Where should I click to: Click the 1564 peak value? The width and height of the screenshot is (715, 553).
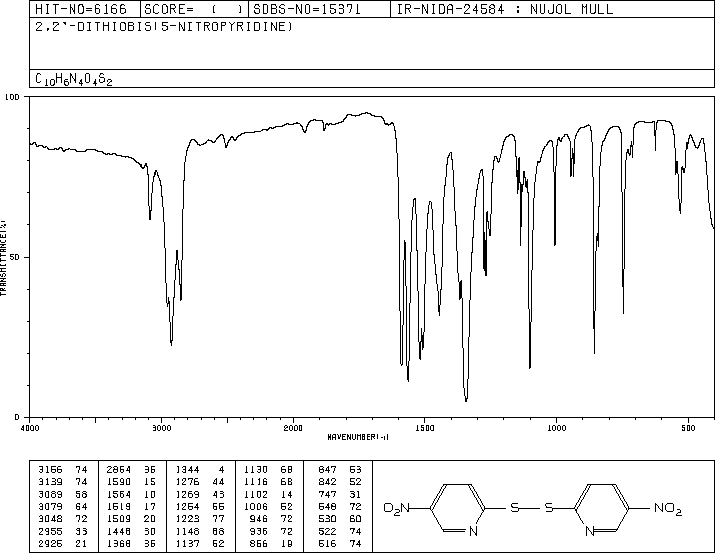(119, 494)
